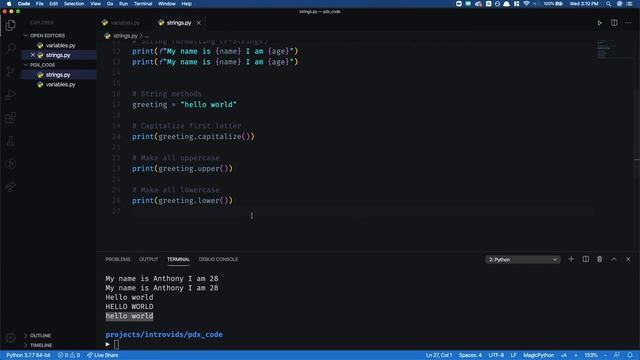The width and height of the screenshot is (640, 360).
Task: Click the print(greeting.capitalize()) code line
Action: click(x=193, y=137)
